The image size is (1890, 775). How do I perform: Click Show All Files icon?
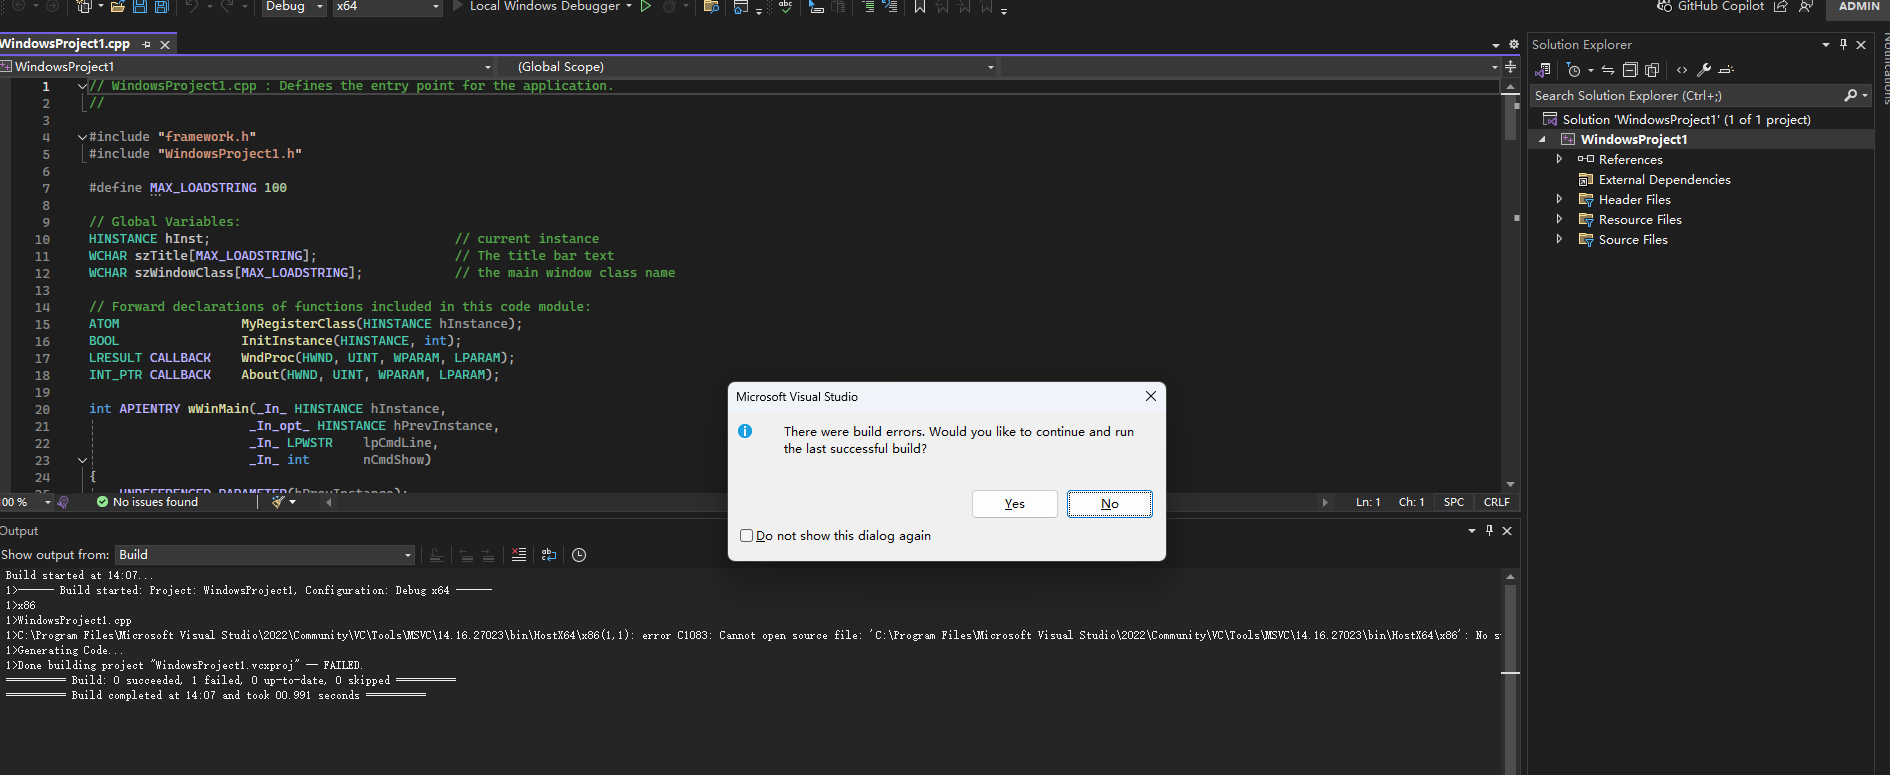(x=1652, y=70)
